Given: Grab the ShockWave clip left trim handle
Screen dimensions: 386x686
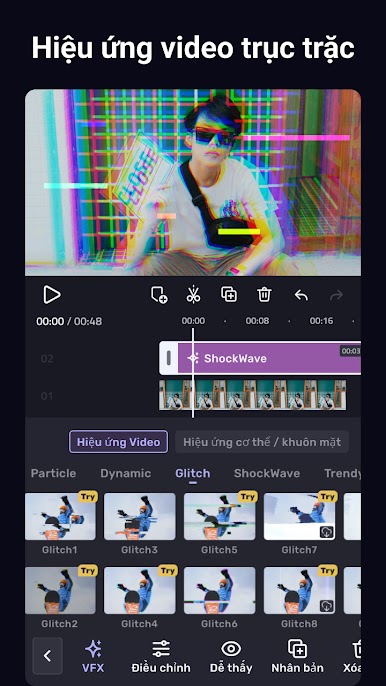Looking at the screenshot, I should tap(168, 358).
